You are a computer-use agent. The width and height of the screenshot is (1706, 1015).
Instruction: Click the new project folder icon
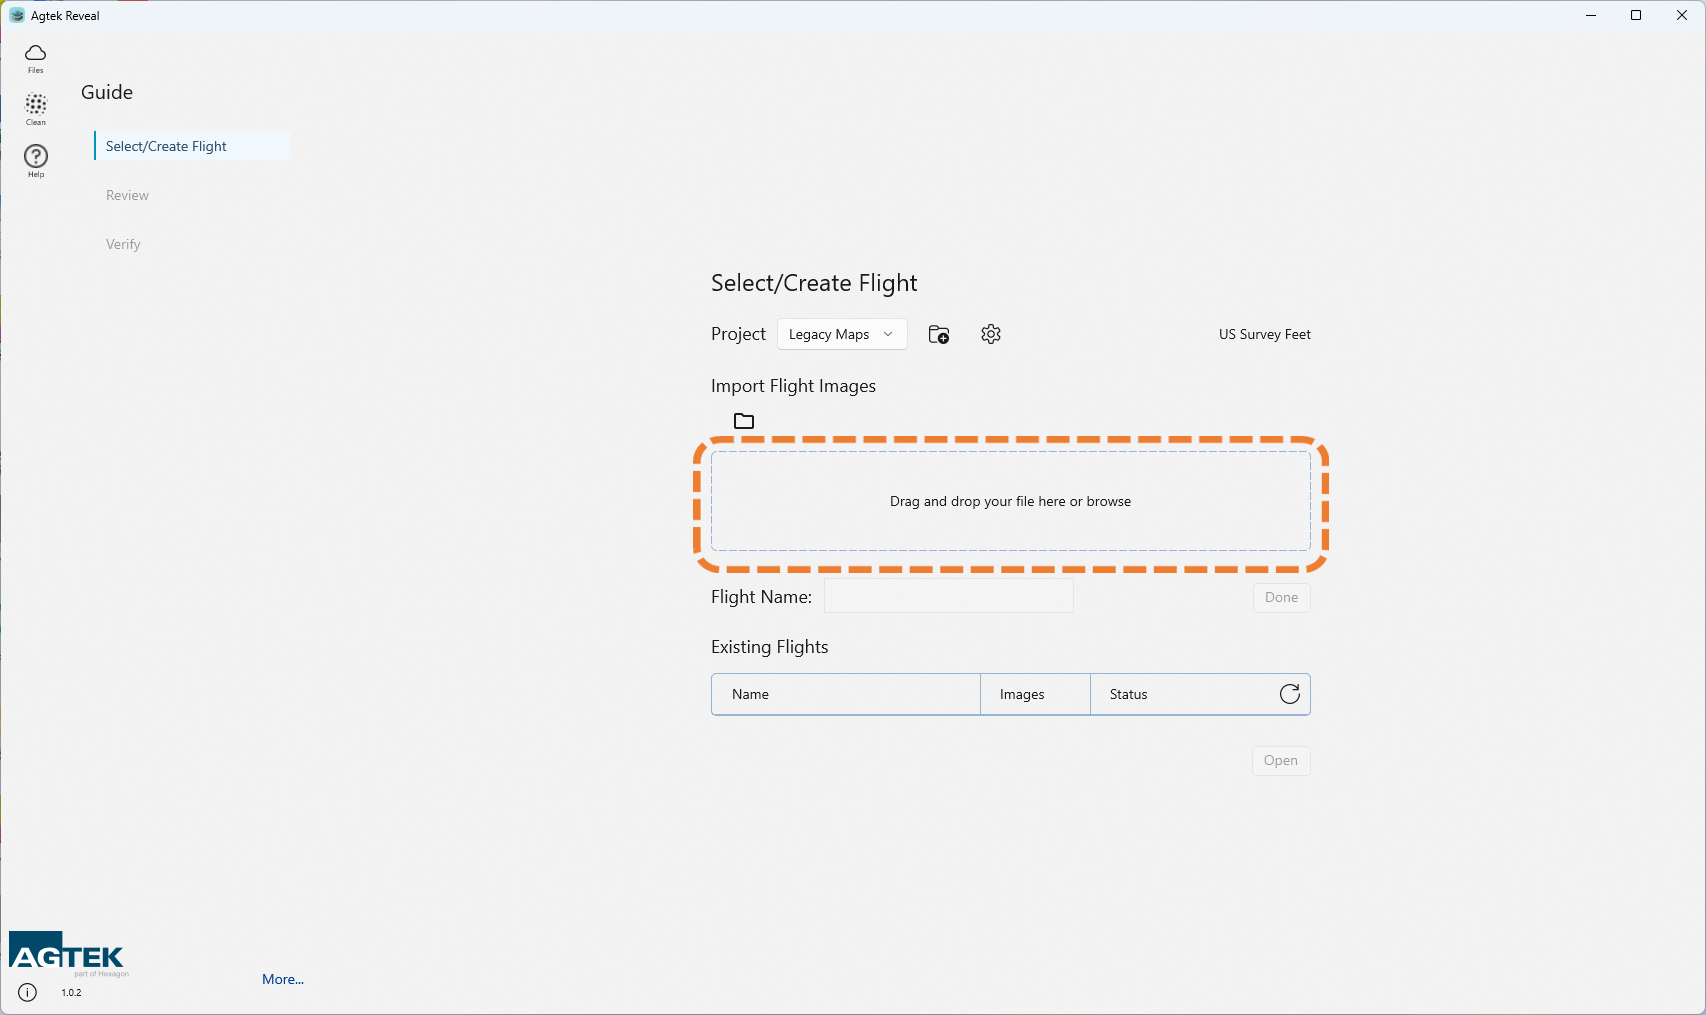(938, 335)
